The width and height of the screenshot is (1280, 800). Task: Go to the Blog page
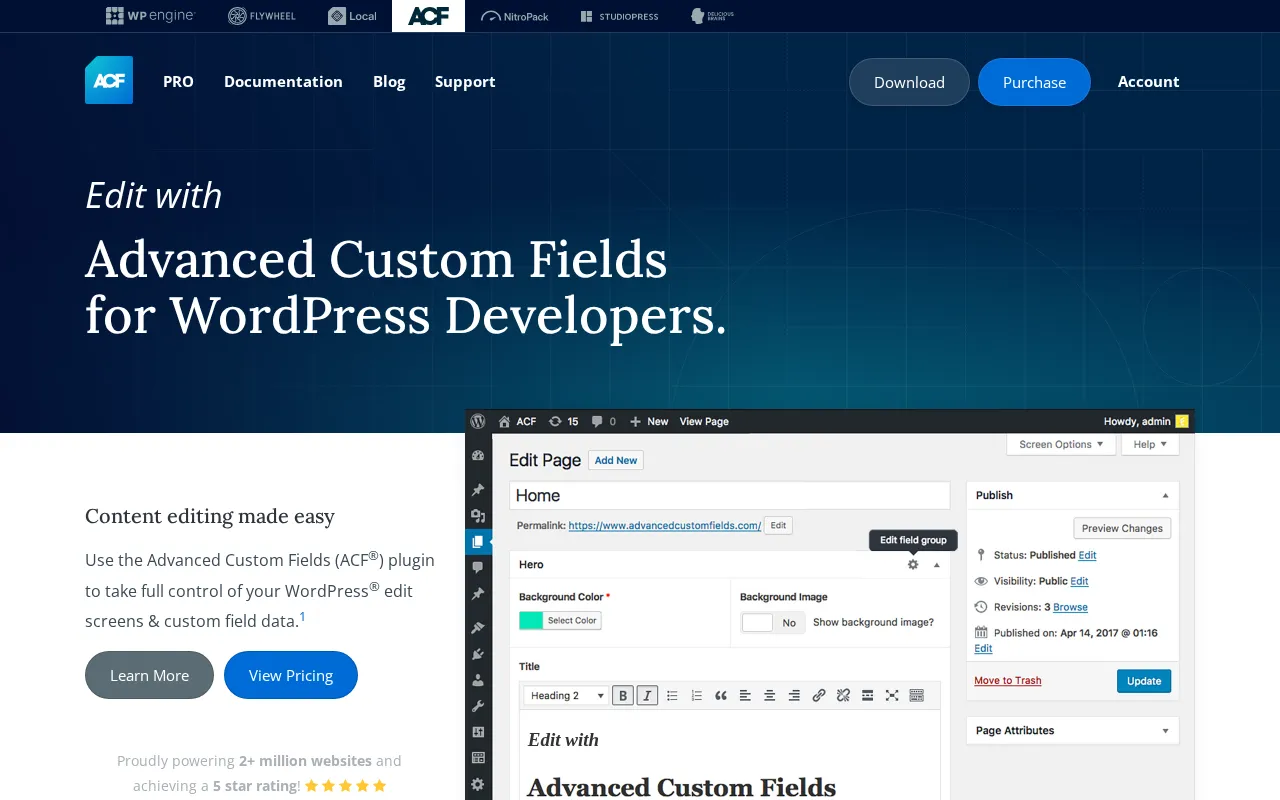coord(389,81)
